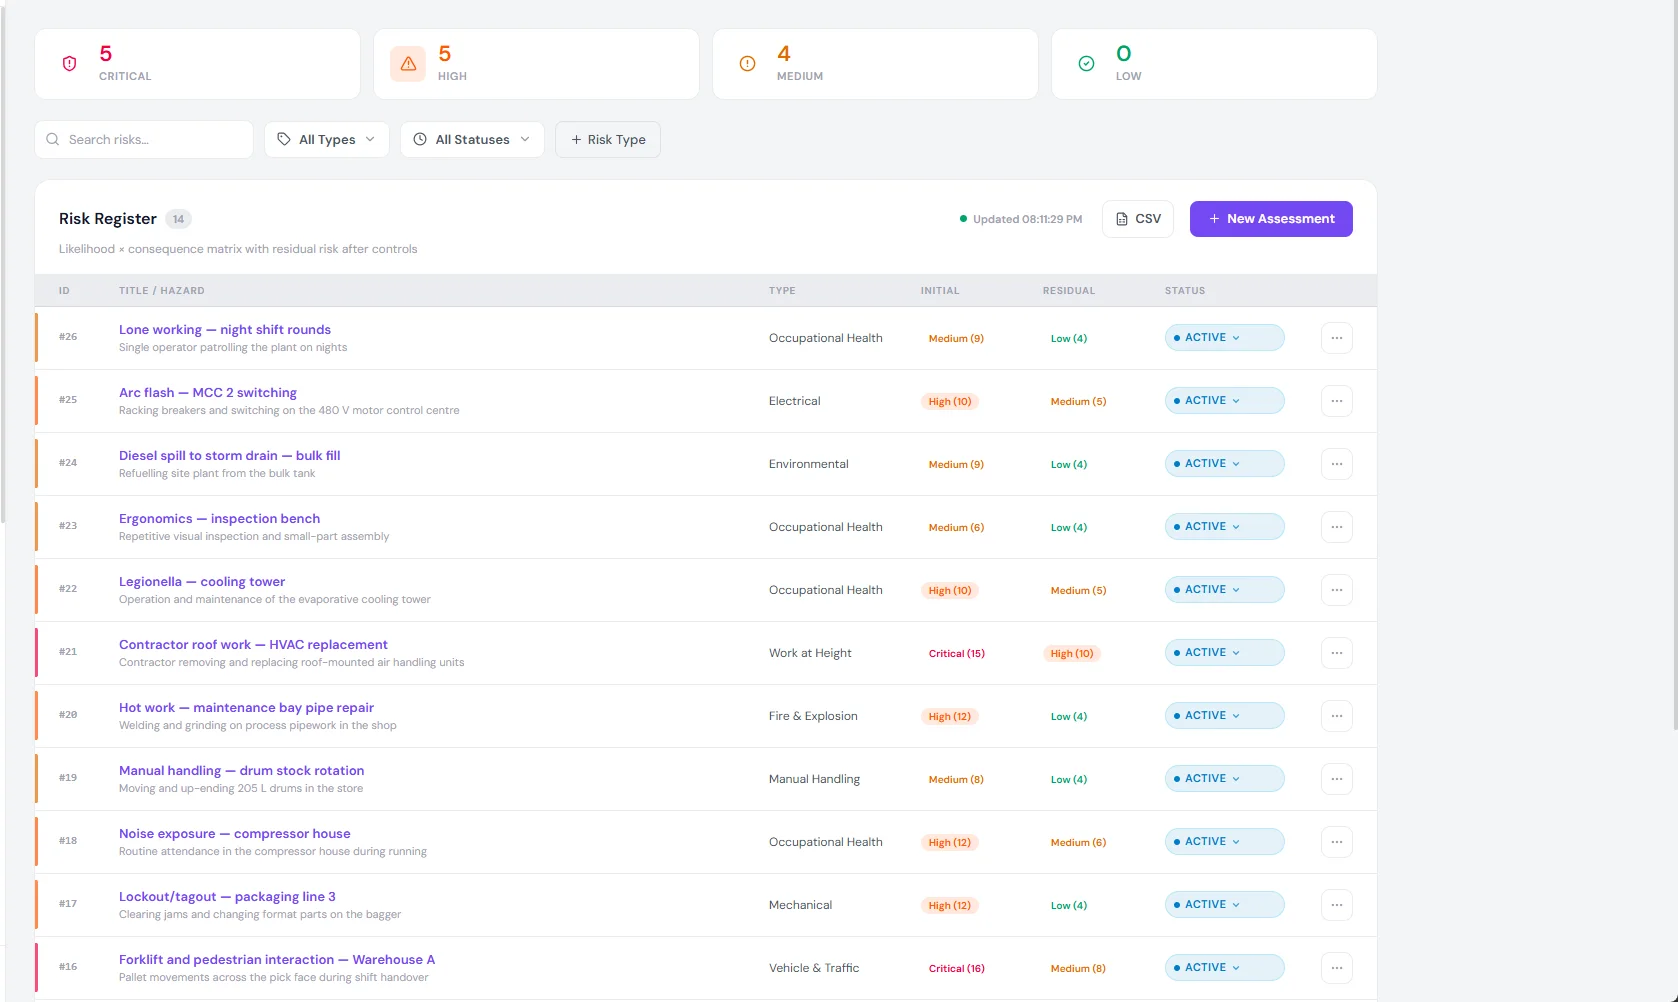The height and width of the screenshot is (1002, 1678).
Task: Click the Low checkmark circle icon
Action: [x=1086, y=64]
